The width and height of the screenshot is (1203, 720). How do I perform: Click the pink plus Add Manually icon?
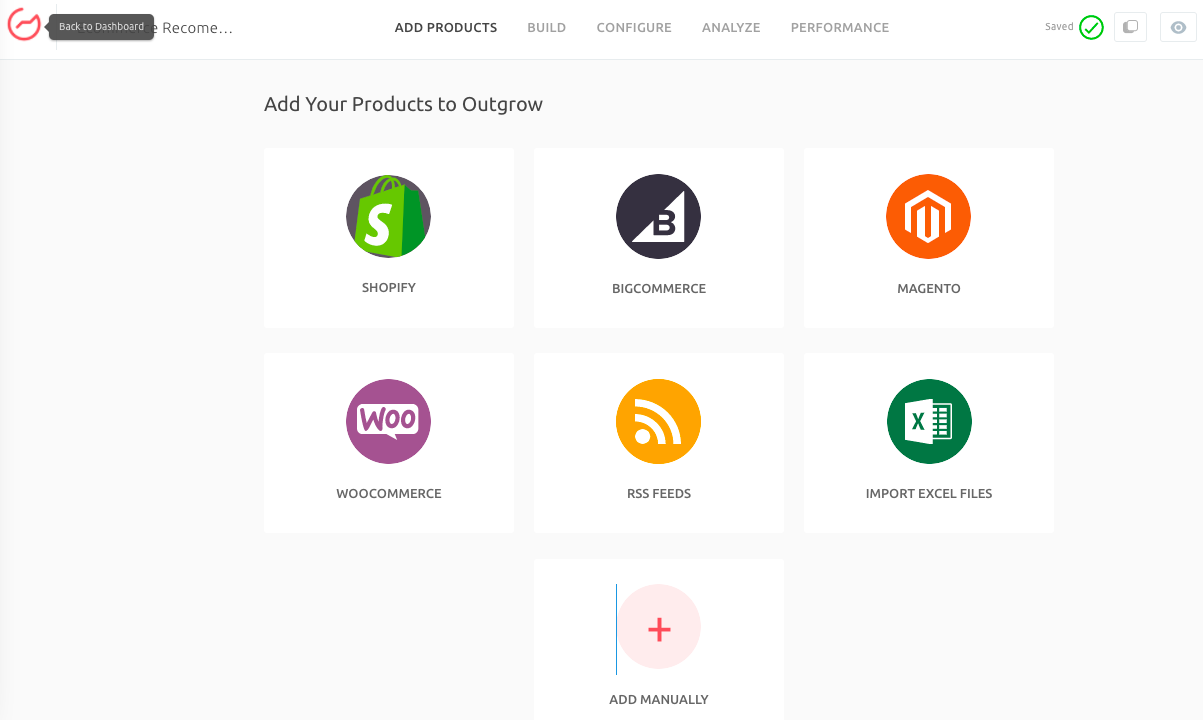(x=658, y=627)
